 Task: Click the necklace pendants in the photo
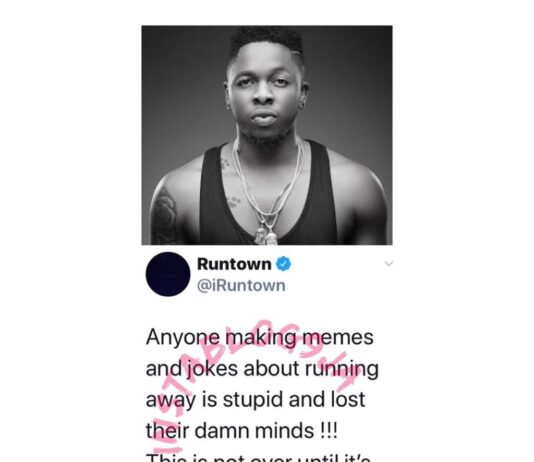click(266, 236)
